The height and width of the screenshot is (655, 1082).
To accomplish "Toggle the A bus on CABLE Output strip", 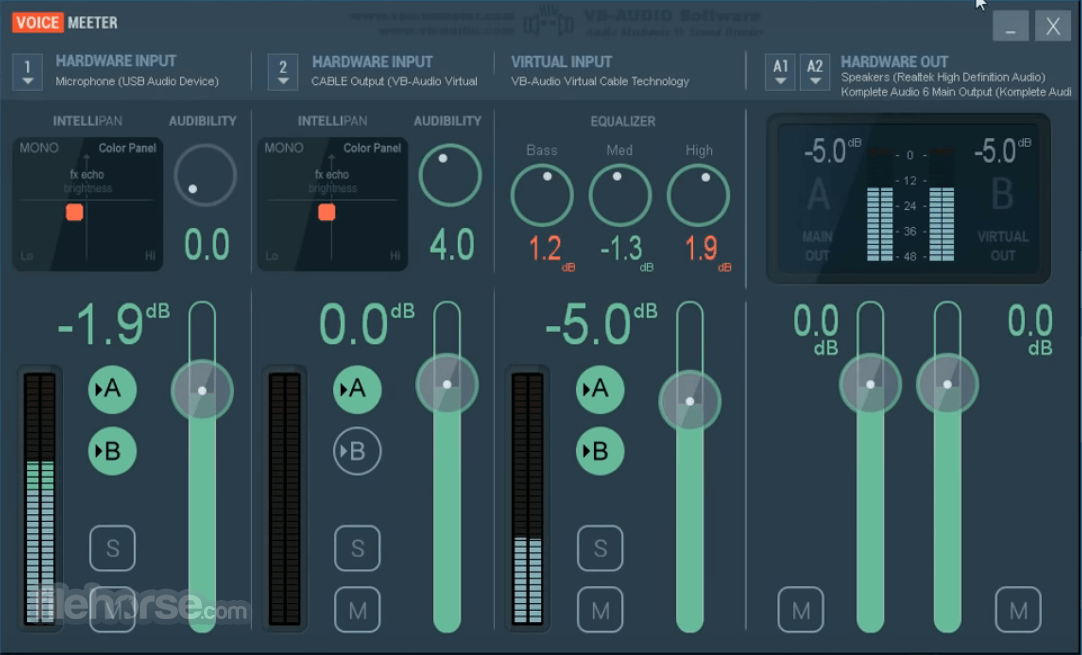I will tap(357, 390).
